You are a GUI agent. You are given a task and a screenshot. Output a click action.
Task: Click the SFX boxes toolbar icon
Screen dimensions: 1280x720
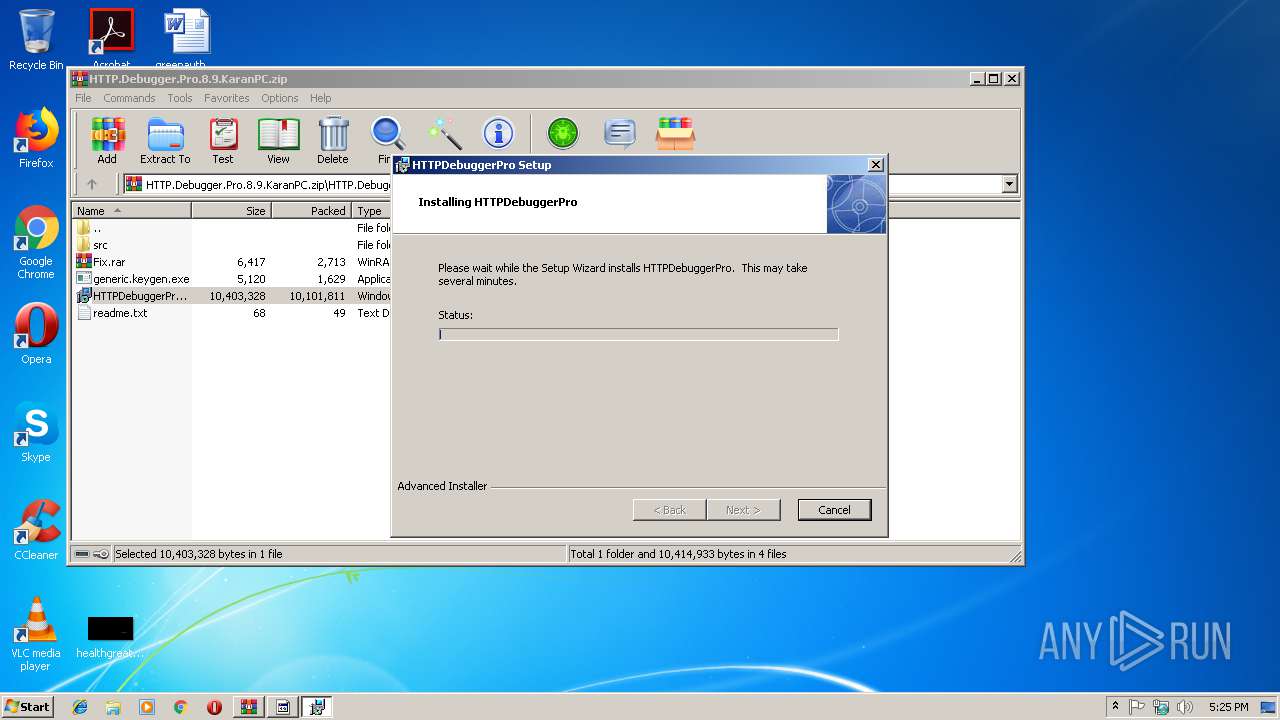tap(676, 133)
